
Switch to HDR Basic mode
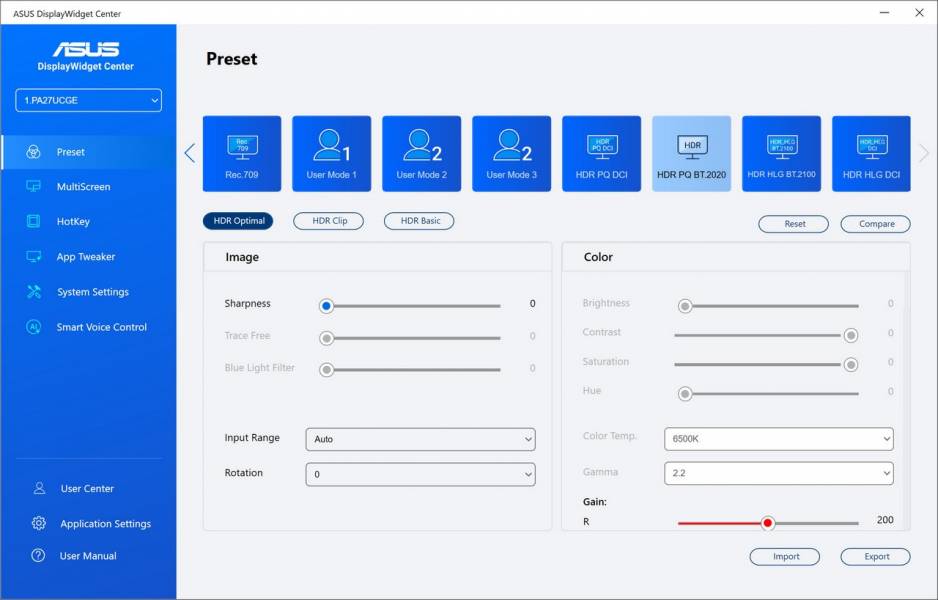[x=419, y=221]
